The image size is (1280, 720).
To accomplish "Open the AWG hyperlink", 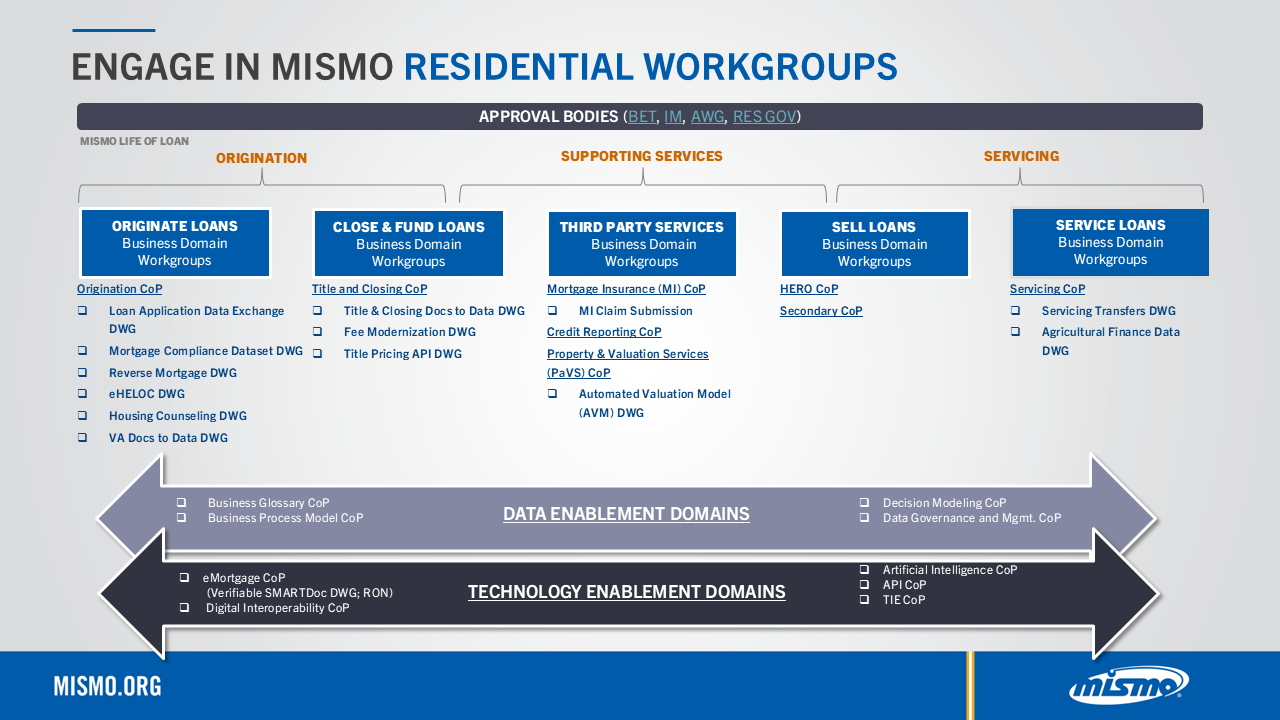I will 707,116.
